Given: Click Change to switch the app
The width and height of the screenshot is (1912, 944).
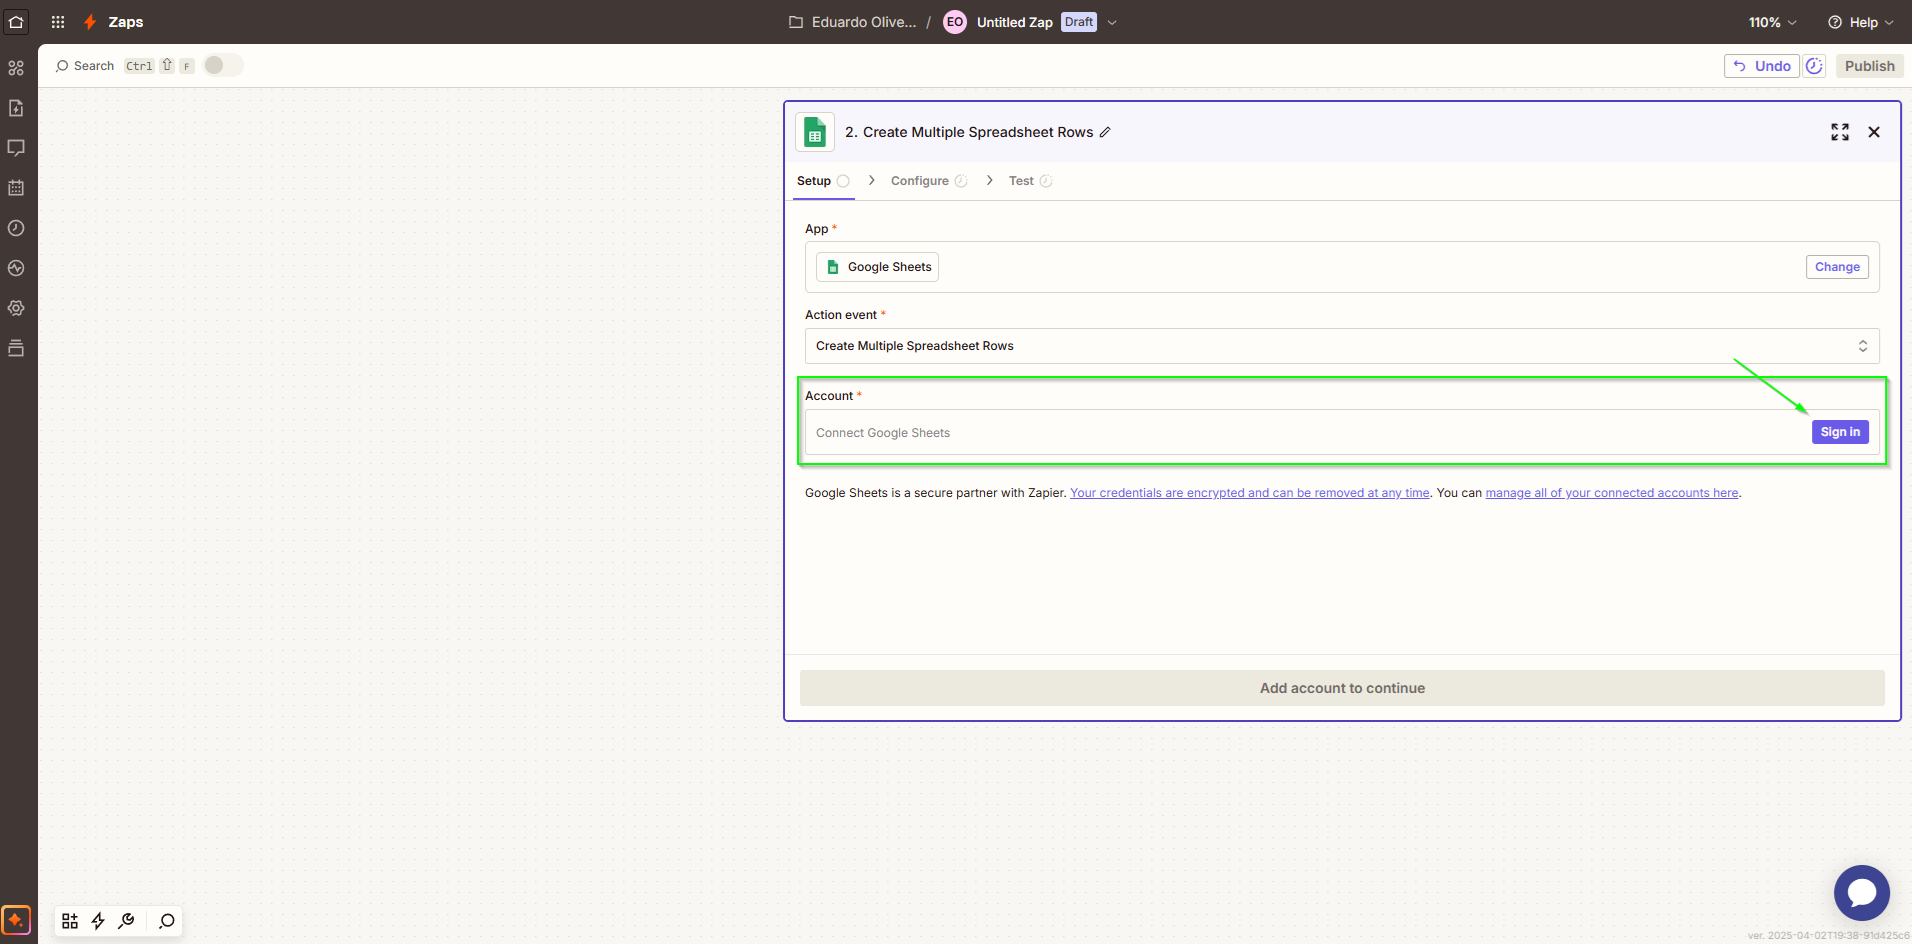Looking at the screenshot, I should 1837,267.
